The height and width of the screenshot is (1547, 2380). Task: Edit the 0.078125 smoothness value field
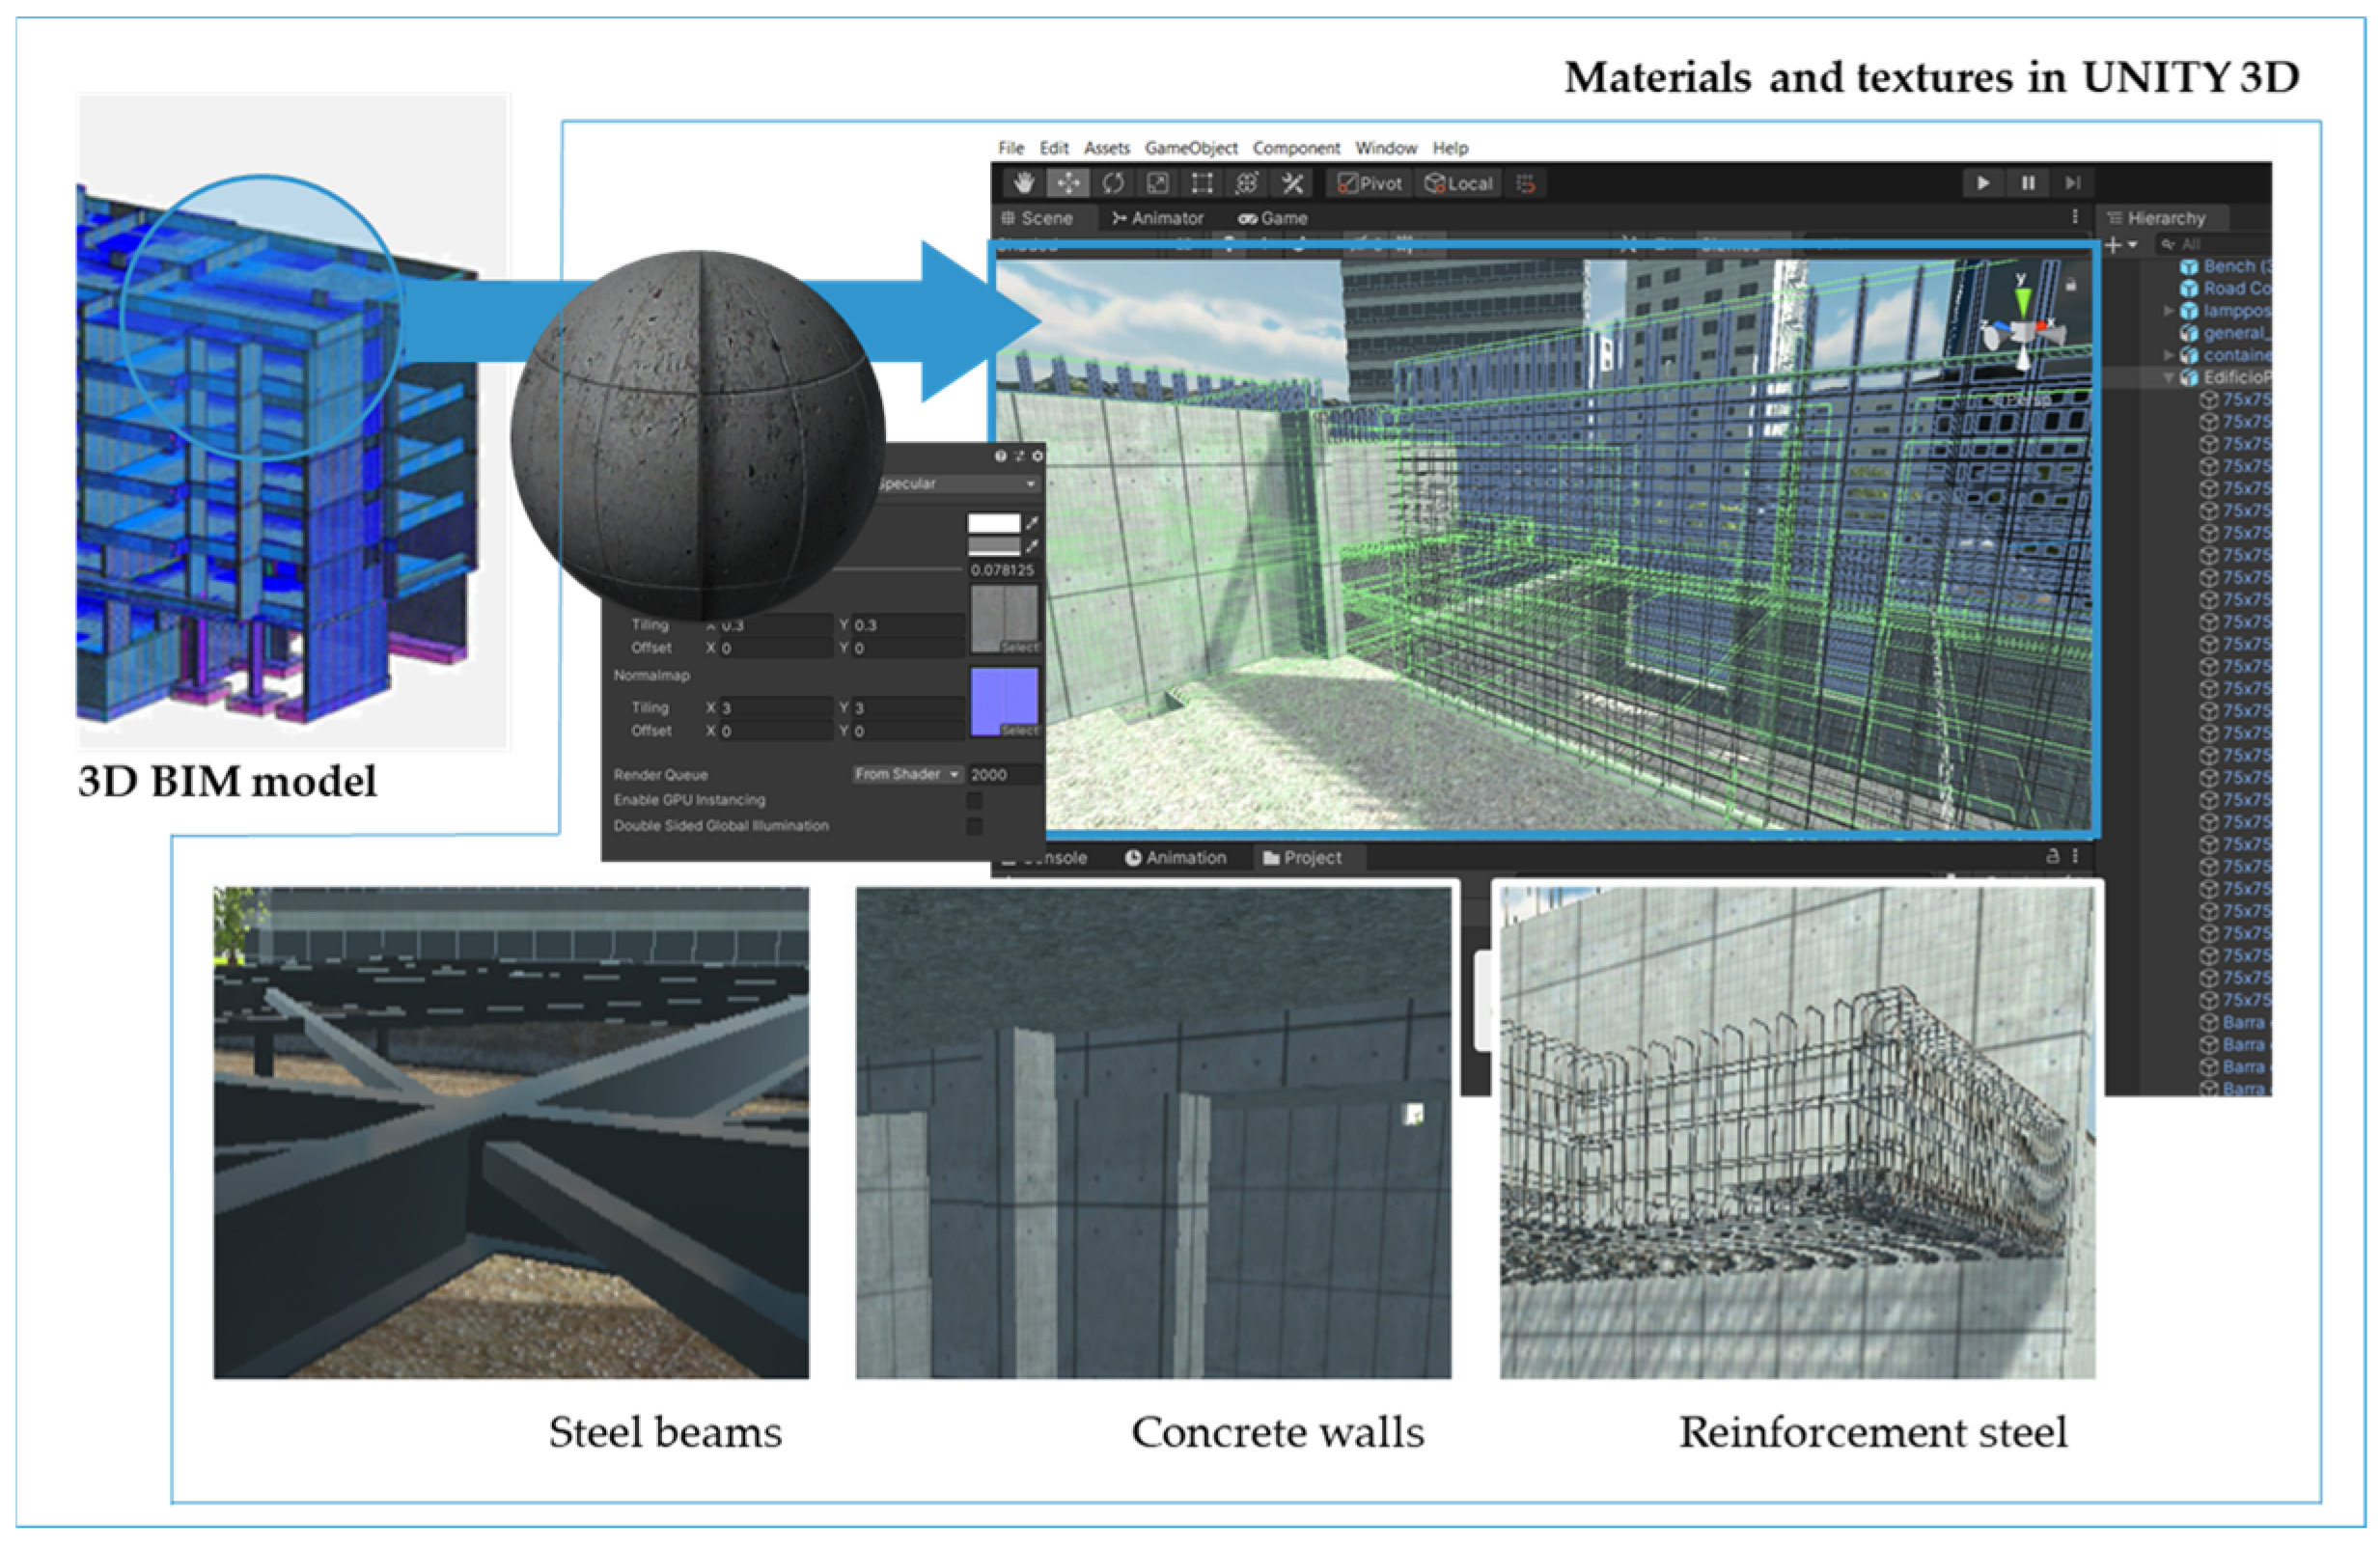[1003, 570]
